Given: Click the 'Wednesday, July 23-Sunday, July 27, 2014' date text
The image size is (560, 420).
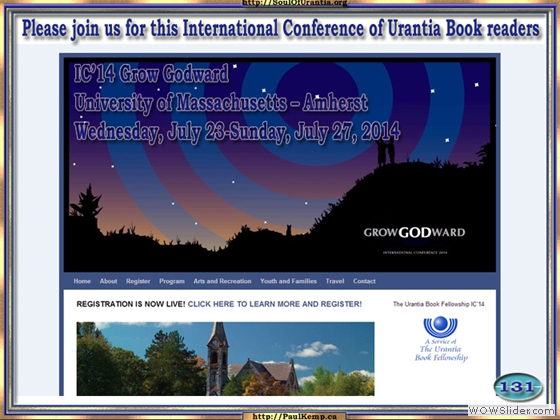Looking at the screenshot, I should [x=237, y=132].
